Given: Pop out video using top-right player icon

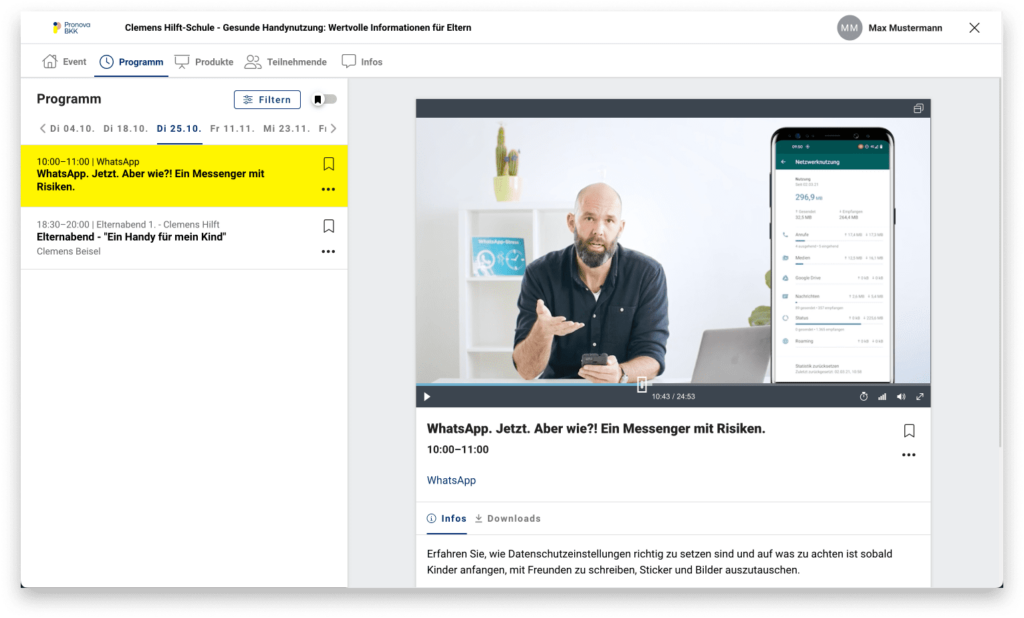Looking at the screenshot, I should coord(918,109).
